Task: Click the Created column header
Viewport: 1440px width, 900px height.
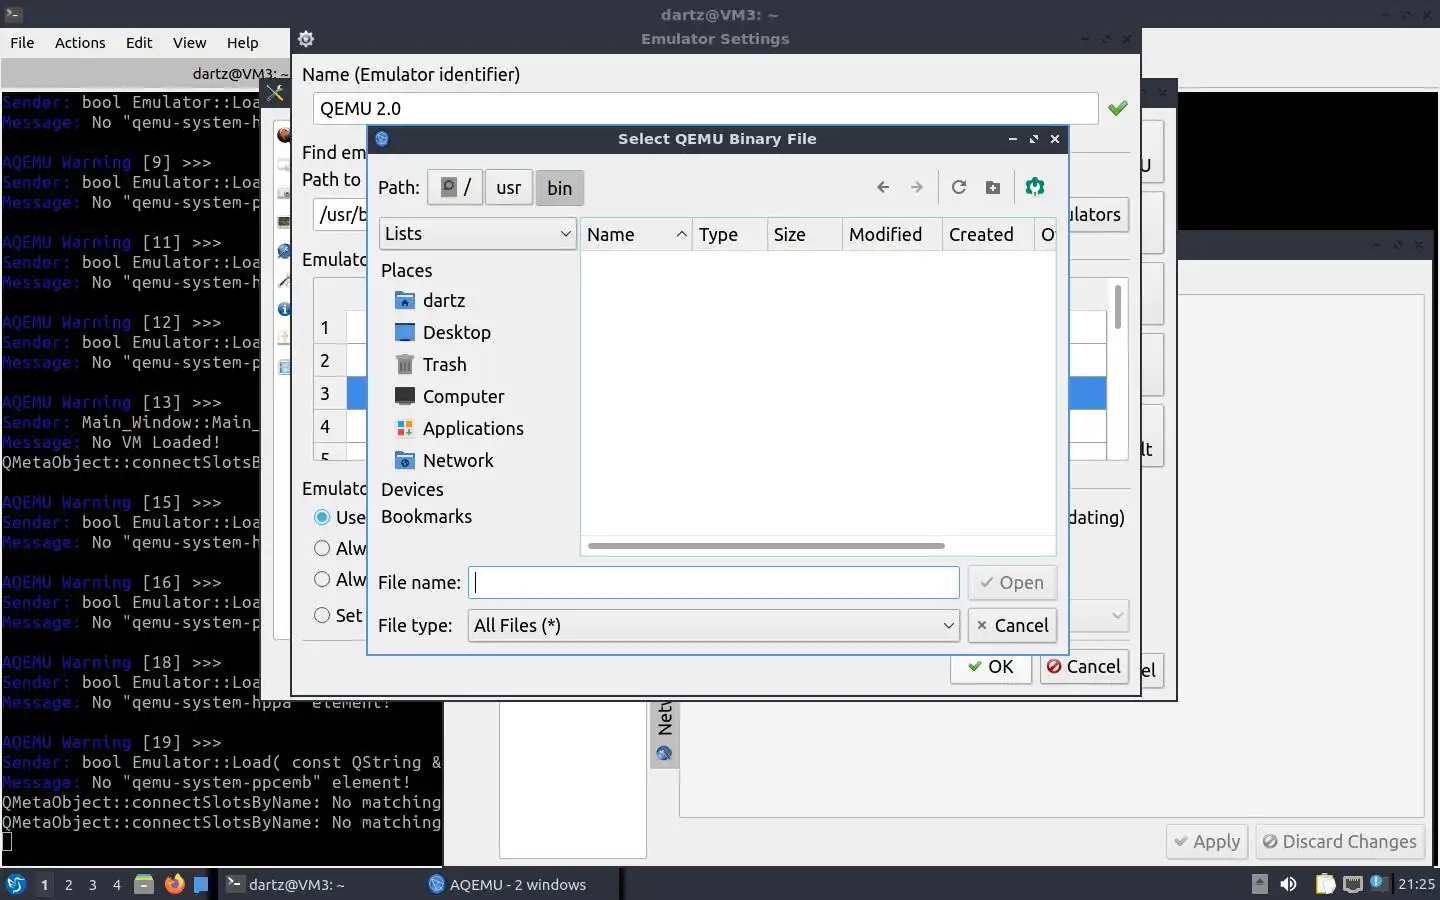Action: tap(988, 234)
